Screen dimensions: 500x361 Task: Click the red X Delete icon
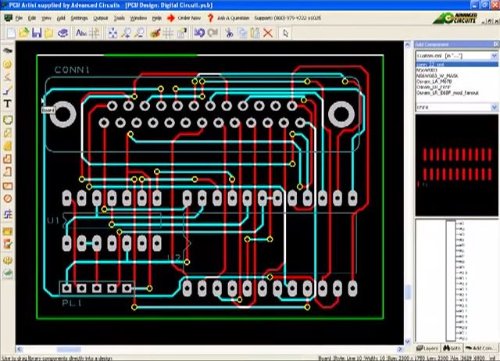(x=268, y=33)
